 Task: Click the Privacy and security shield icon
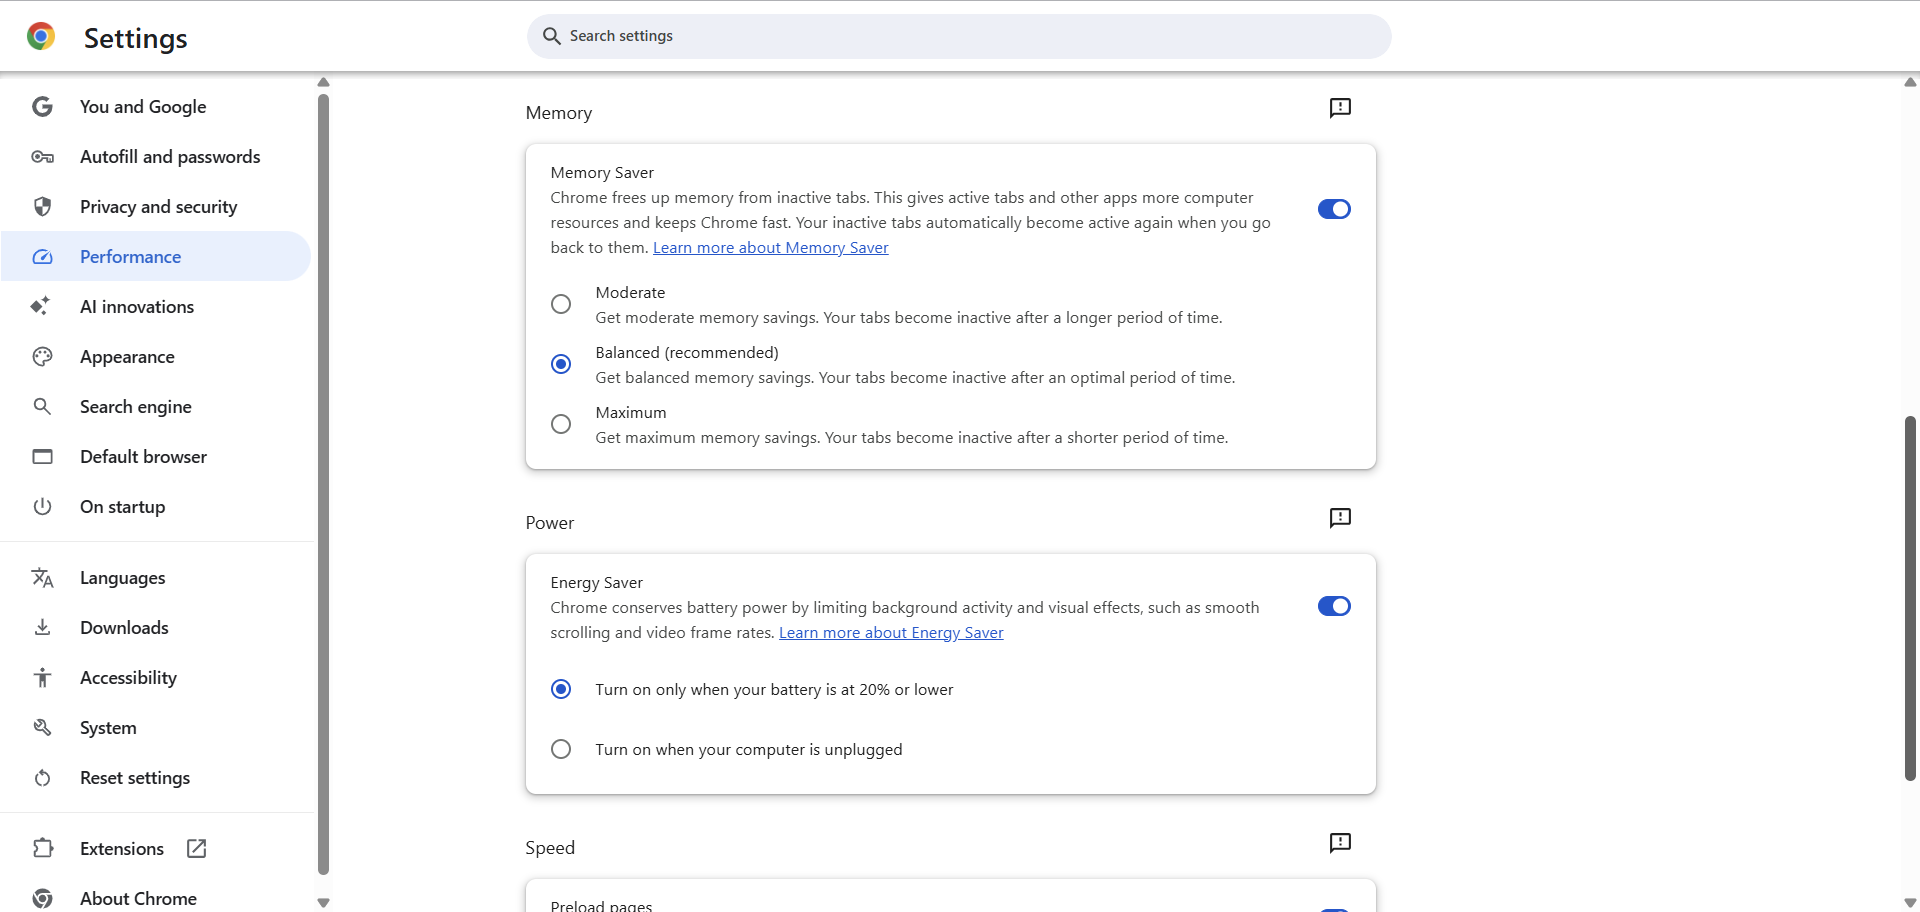(42, 207)
